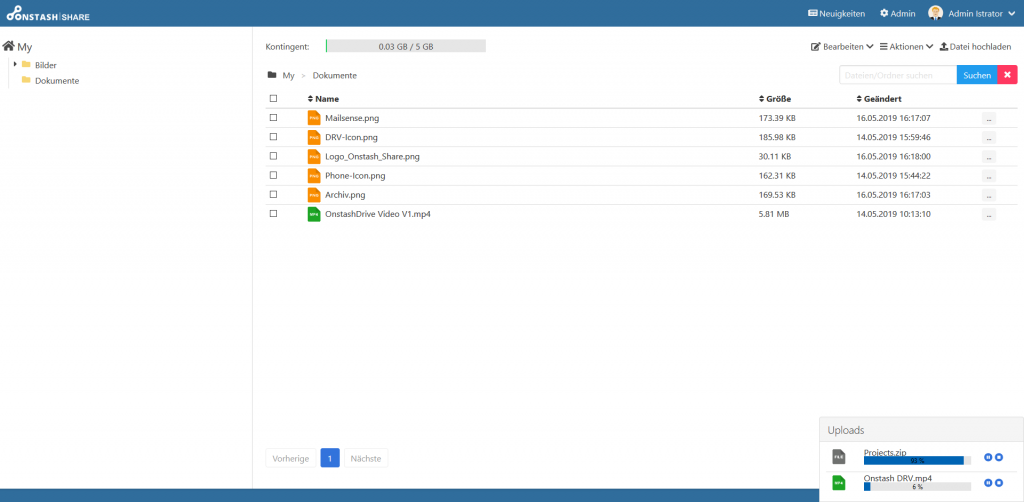This screenshot has width=1024, height=502.
Task: Click the gray file icon of Projects.zip upload
Action: (x=839, y=456)
